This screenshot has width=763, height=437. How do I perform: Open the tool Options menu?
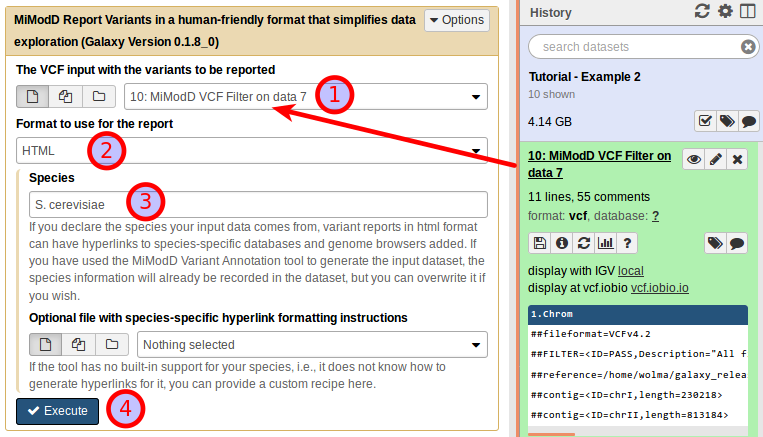point(456,20)
